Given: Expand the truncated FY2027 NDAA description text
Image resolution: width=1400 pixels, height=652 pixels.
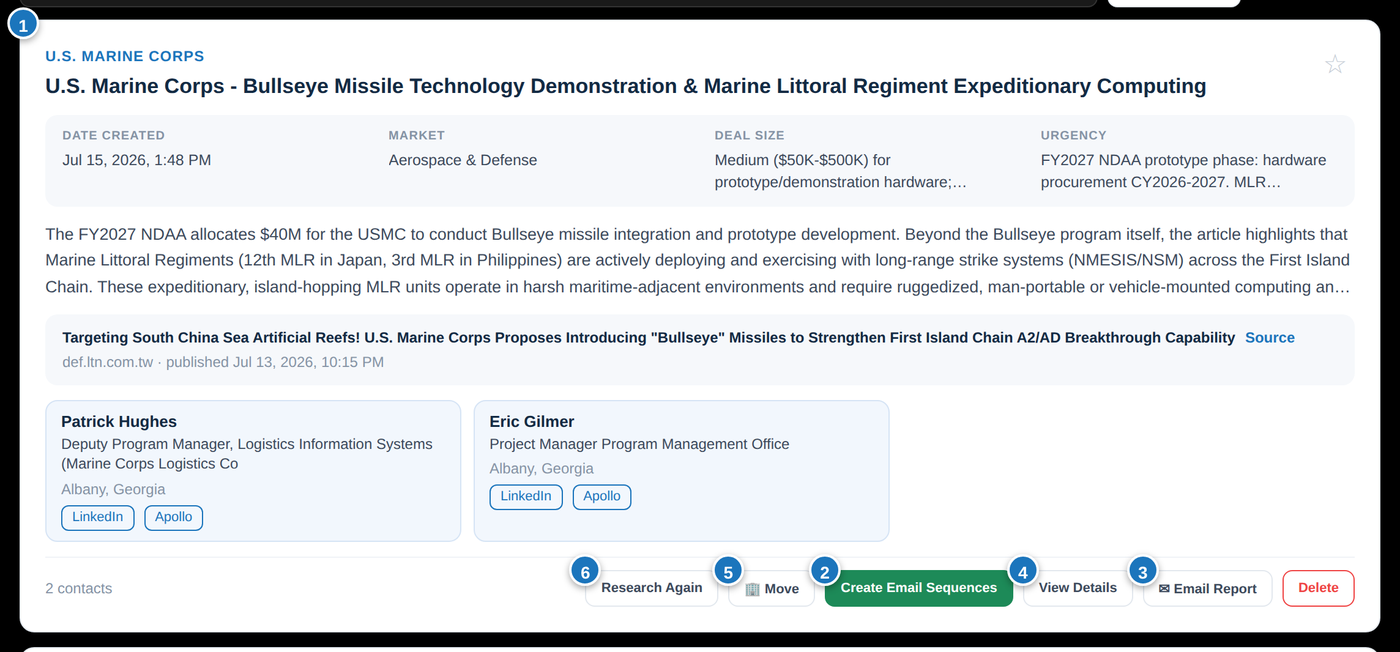Looking at the screenshot, I should coord(698,261).
